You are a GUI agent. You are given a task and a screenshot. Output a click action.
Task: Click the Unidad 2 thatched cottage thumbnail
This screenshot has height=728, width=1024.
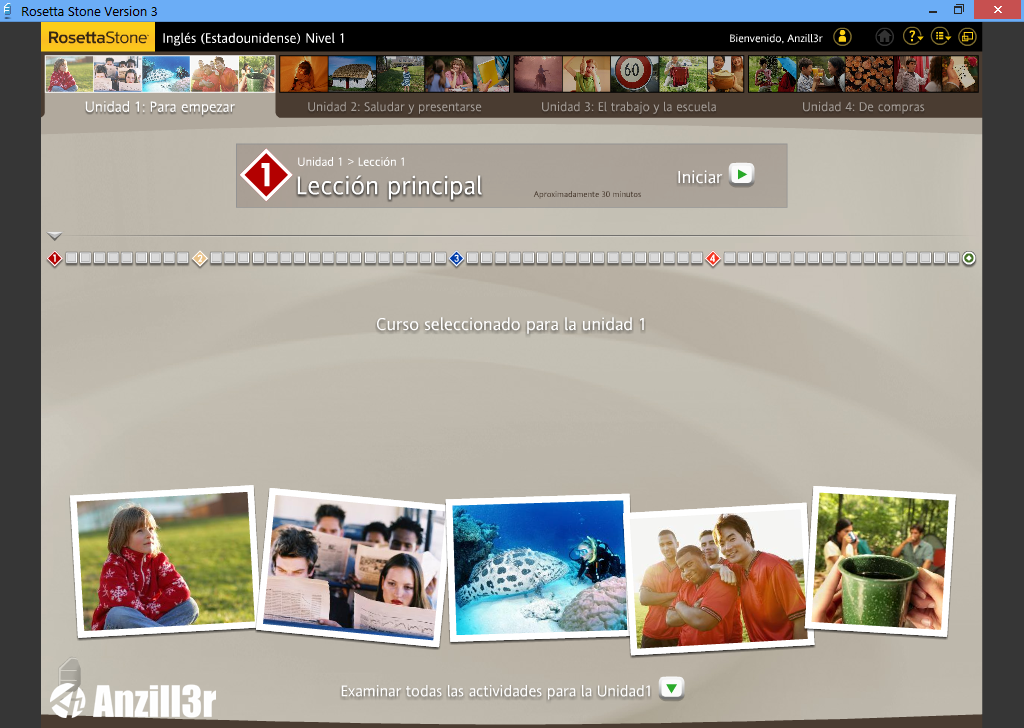pyautogui.click(x=352, y=74)
